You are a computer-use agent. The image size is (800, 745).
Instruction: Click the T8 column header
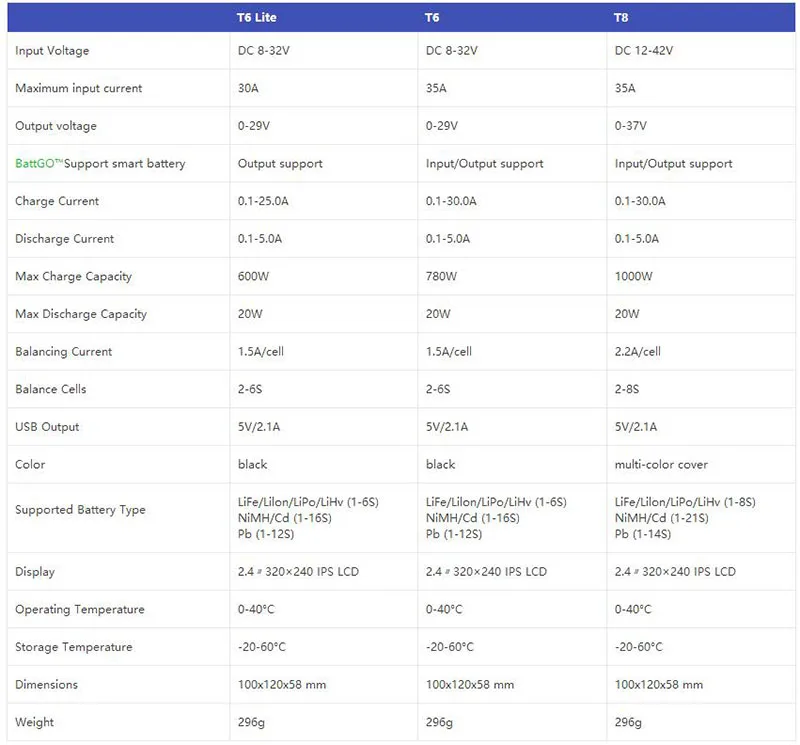[x=621, y=18]
